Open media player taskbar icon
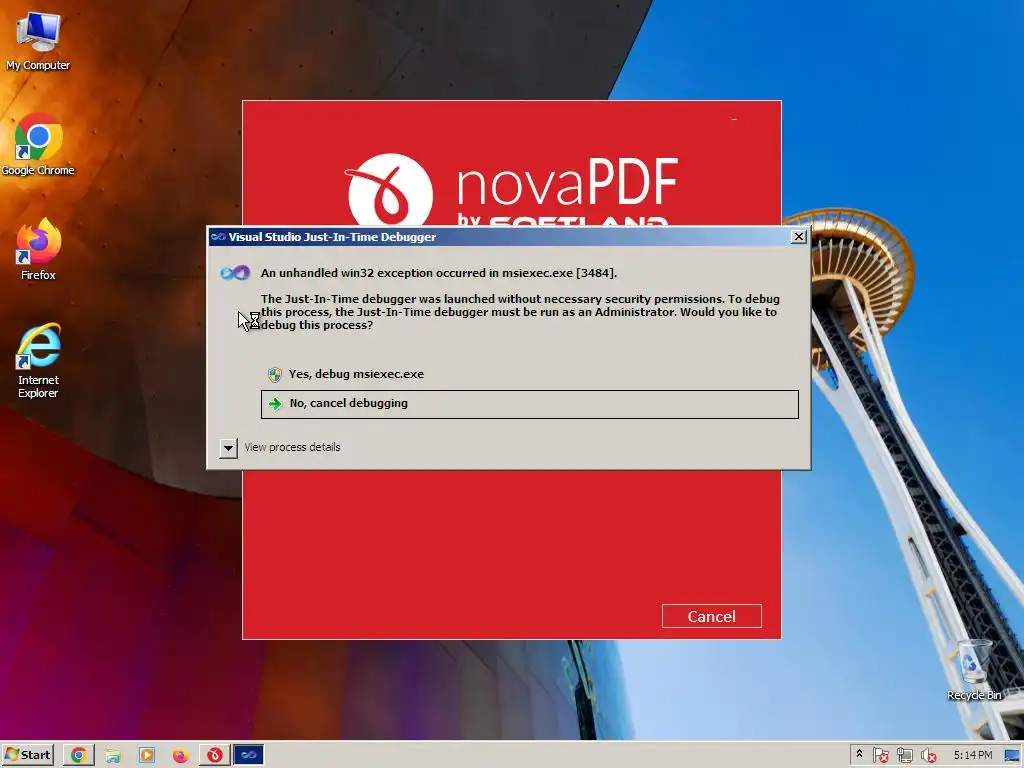Viewport: 1024px width, 768px height. 147,756
